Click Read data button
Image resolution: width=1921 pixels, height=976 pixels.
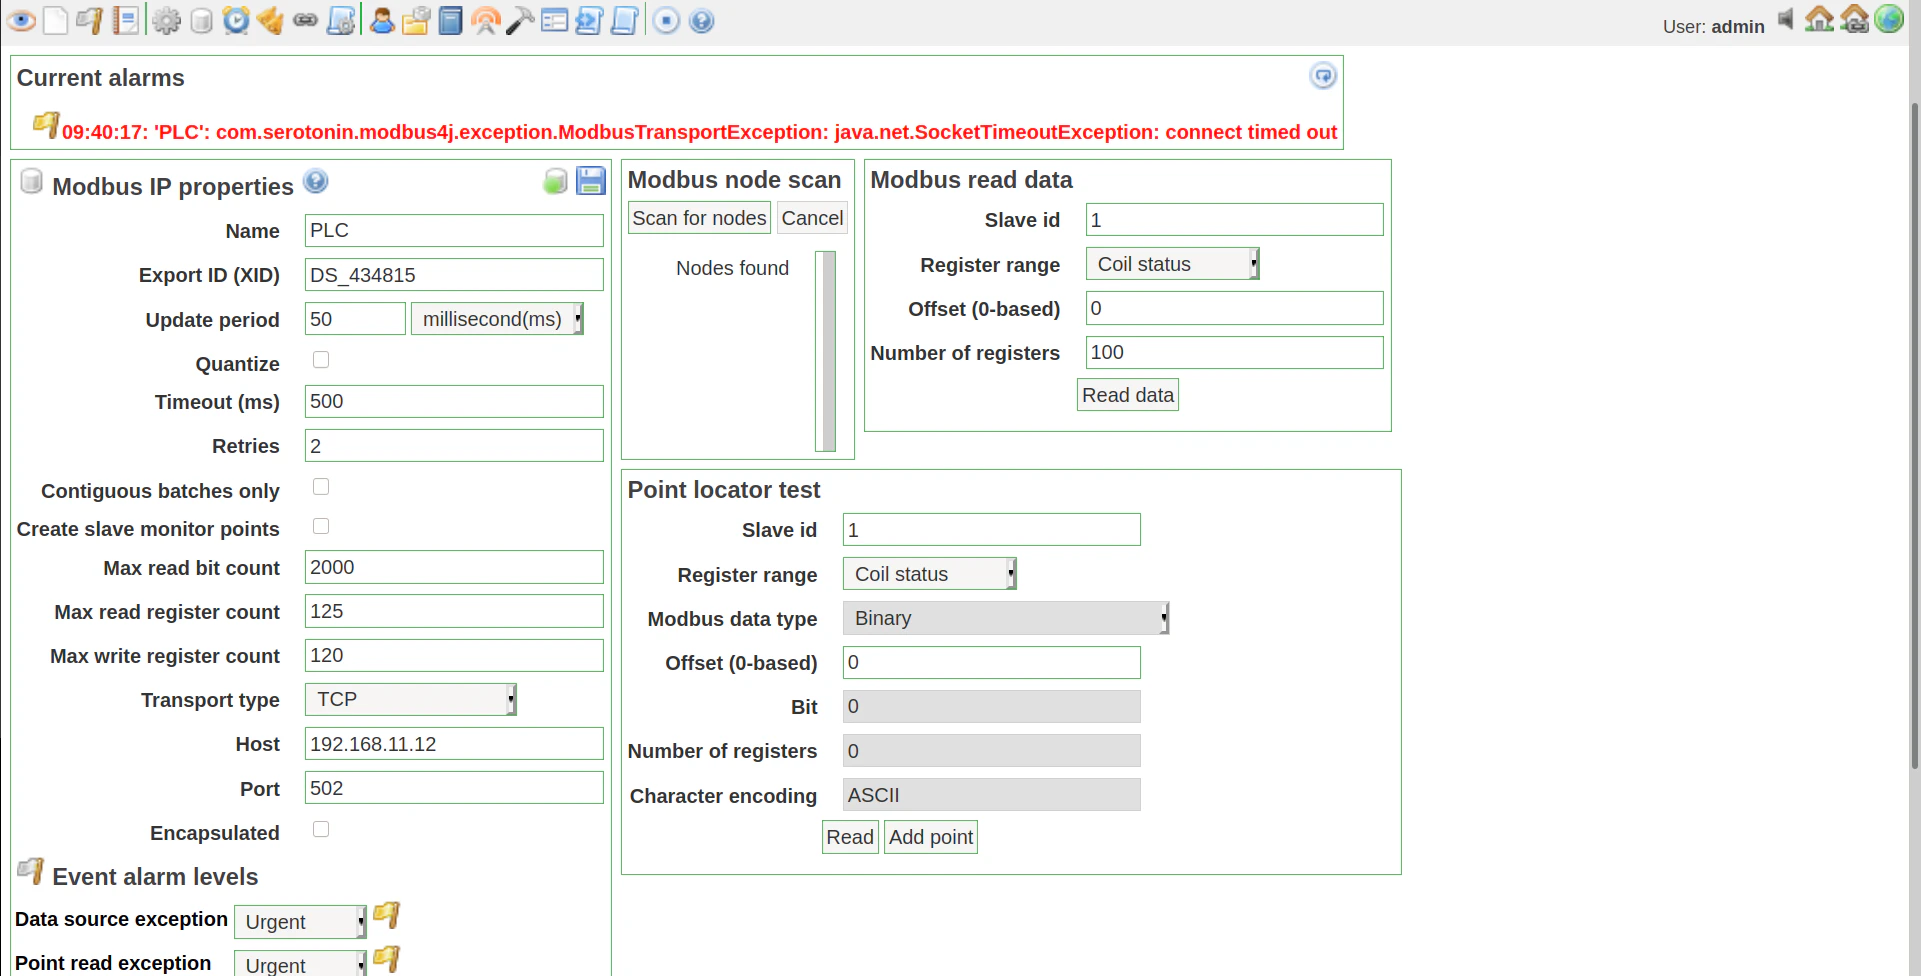click(1128, 395)
